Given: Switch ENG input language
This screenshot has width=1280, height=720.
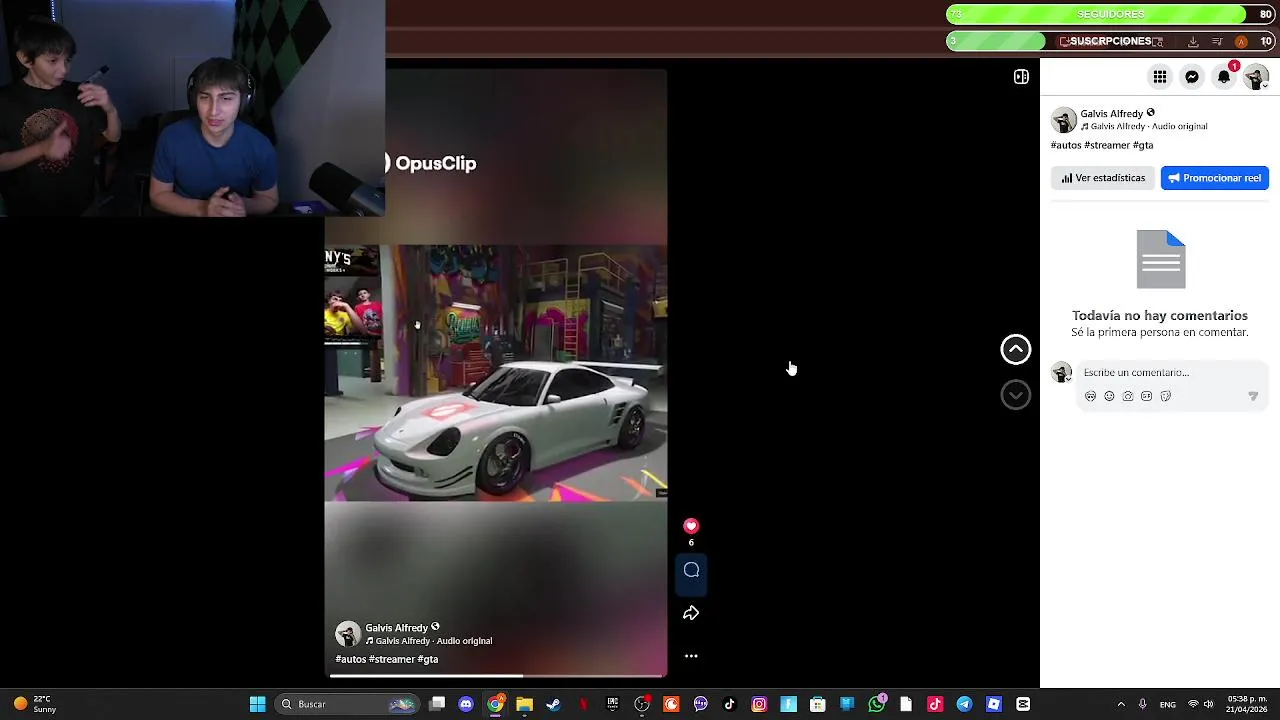Looking at the screenshot, I should click(1167, 704).
